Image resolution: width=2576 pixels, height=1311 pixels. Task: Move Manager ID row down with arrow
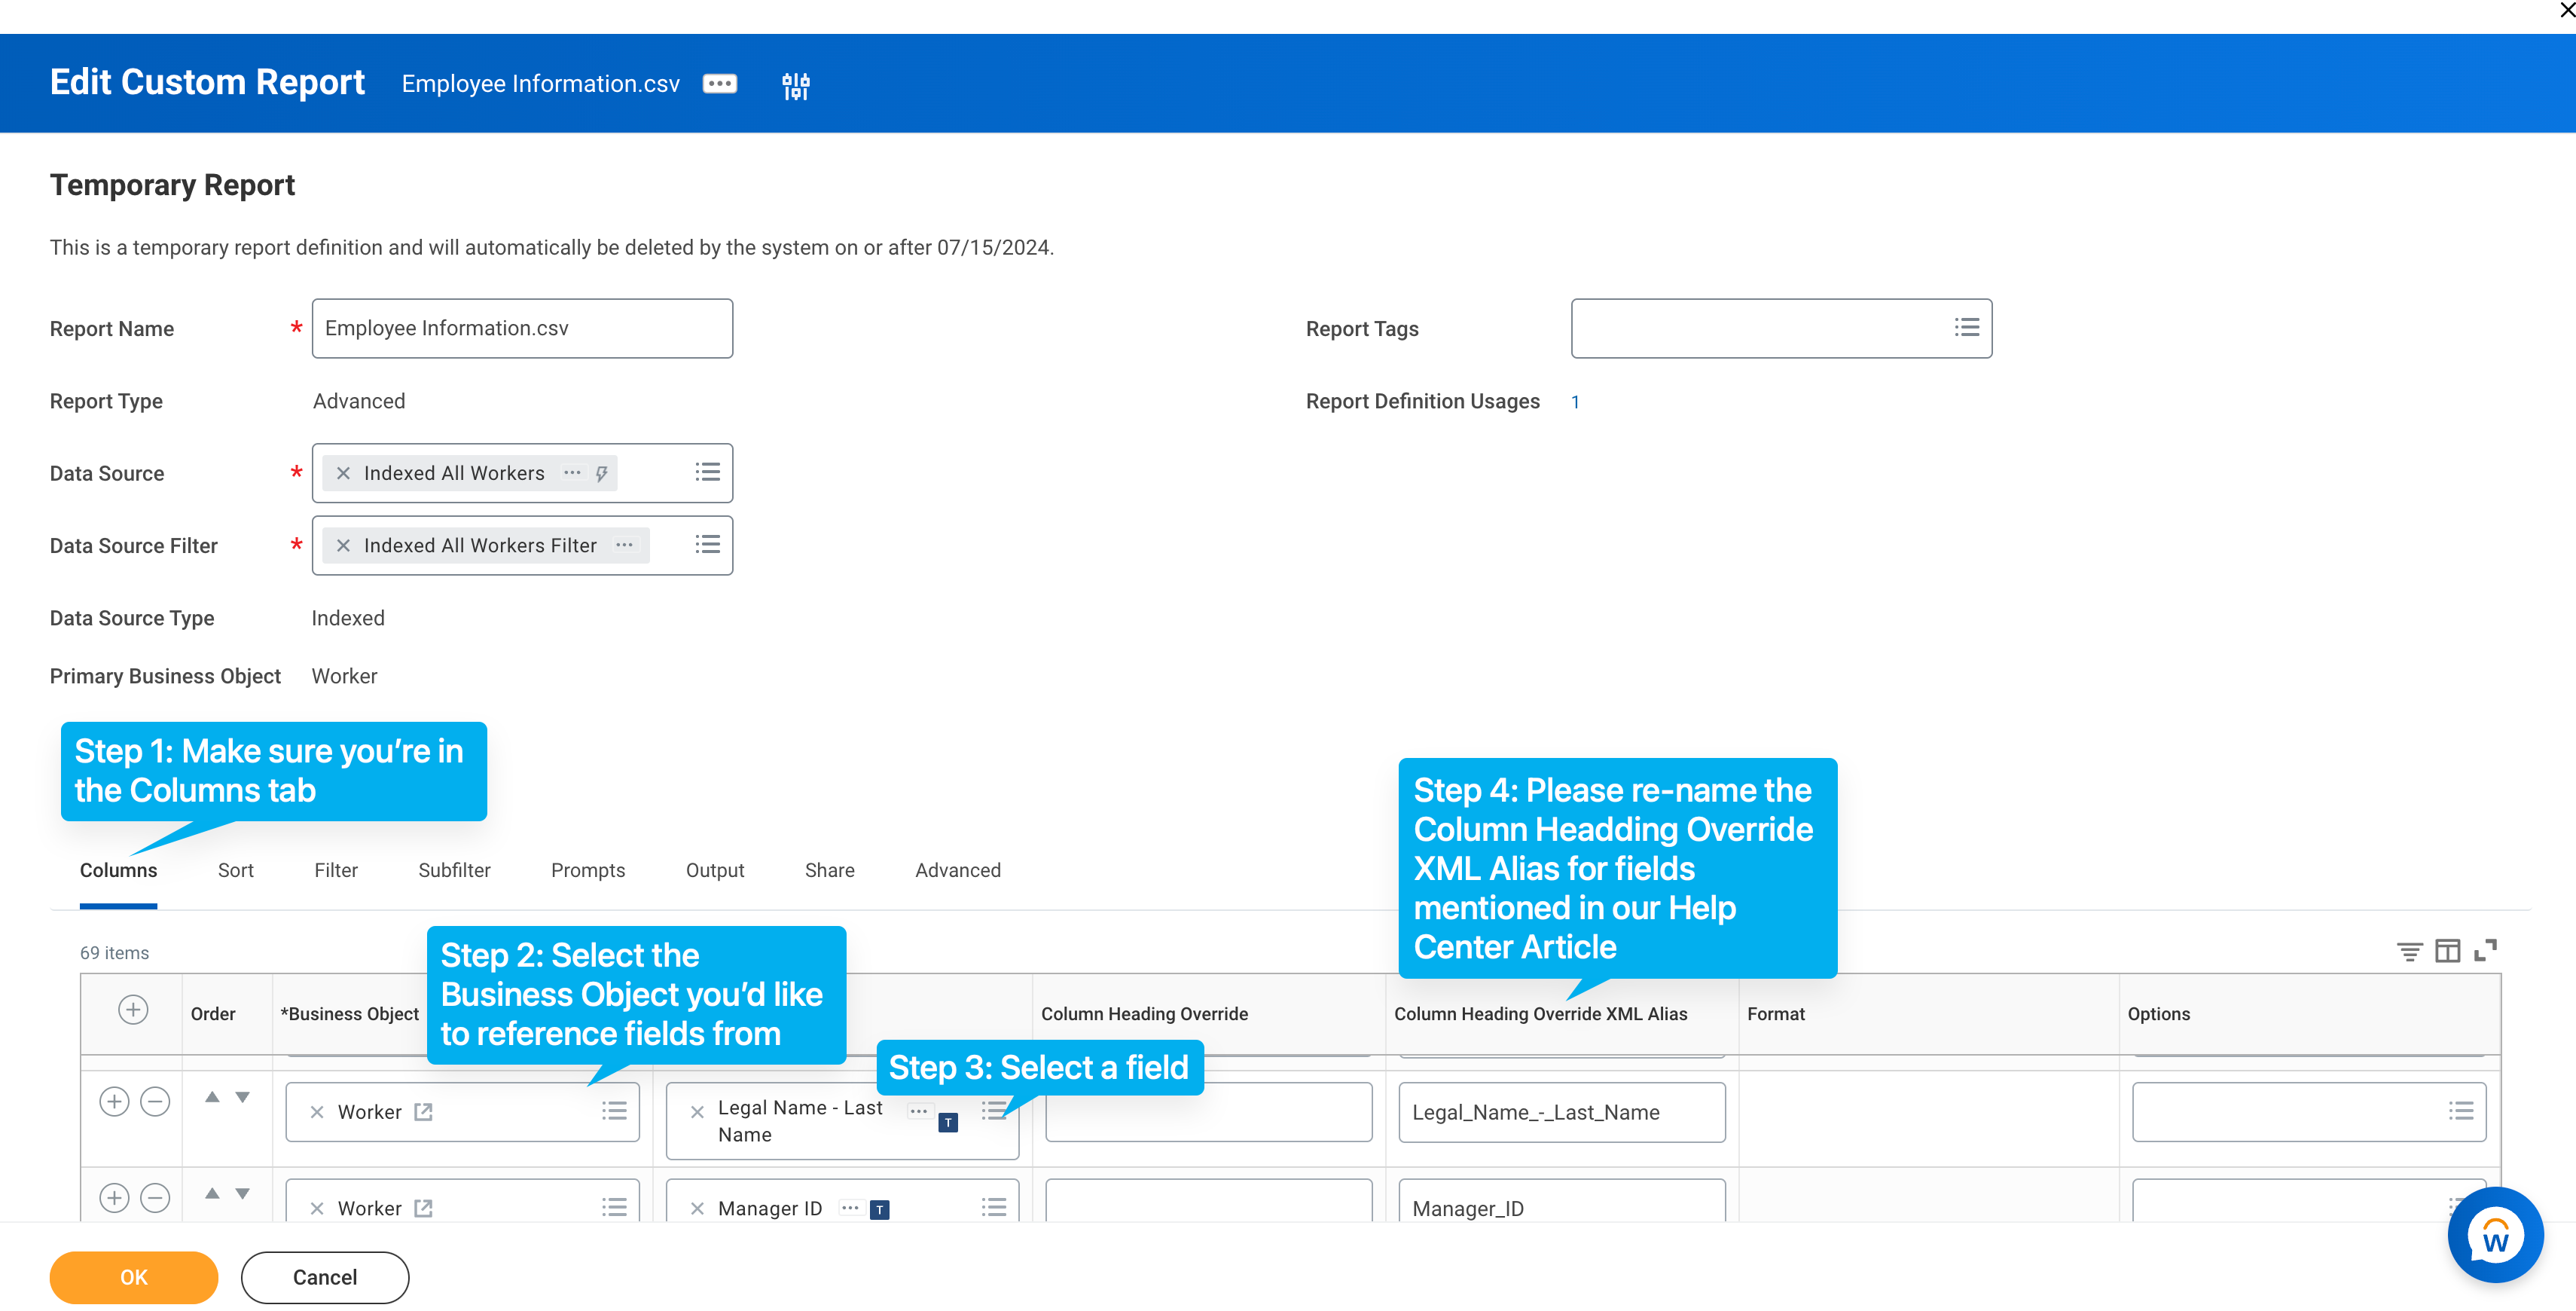click(242, 1194)
